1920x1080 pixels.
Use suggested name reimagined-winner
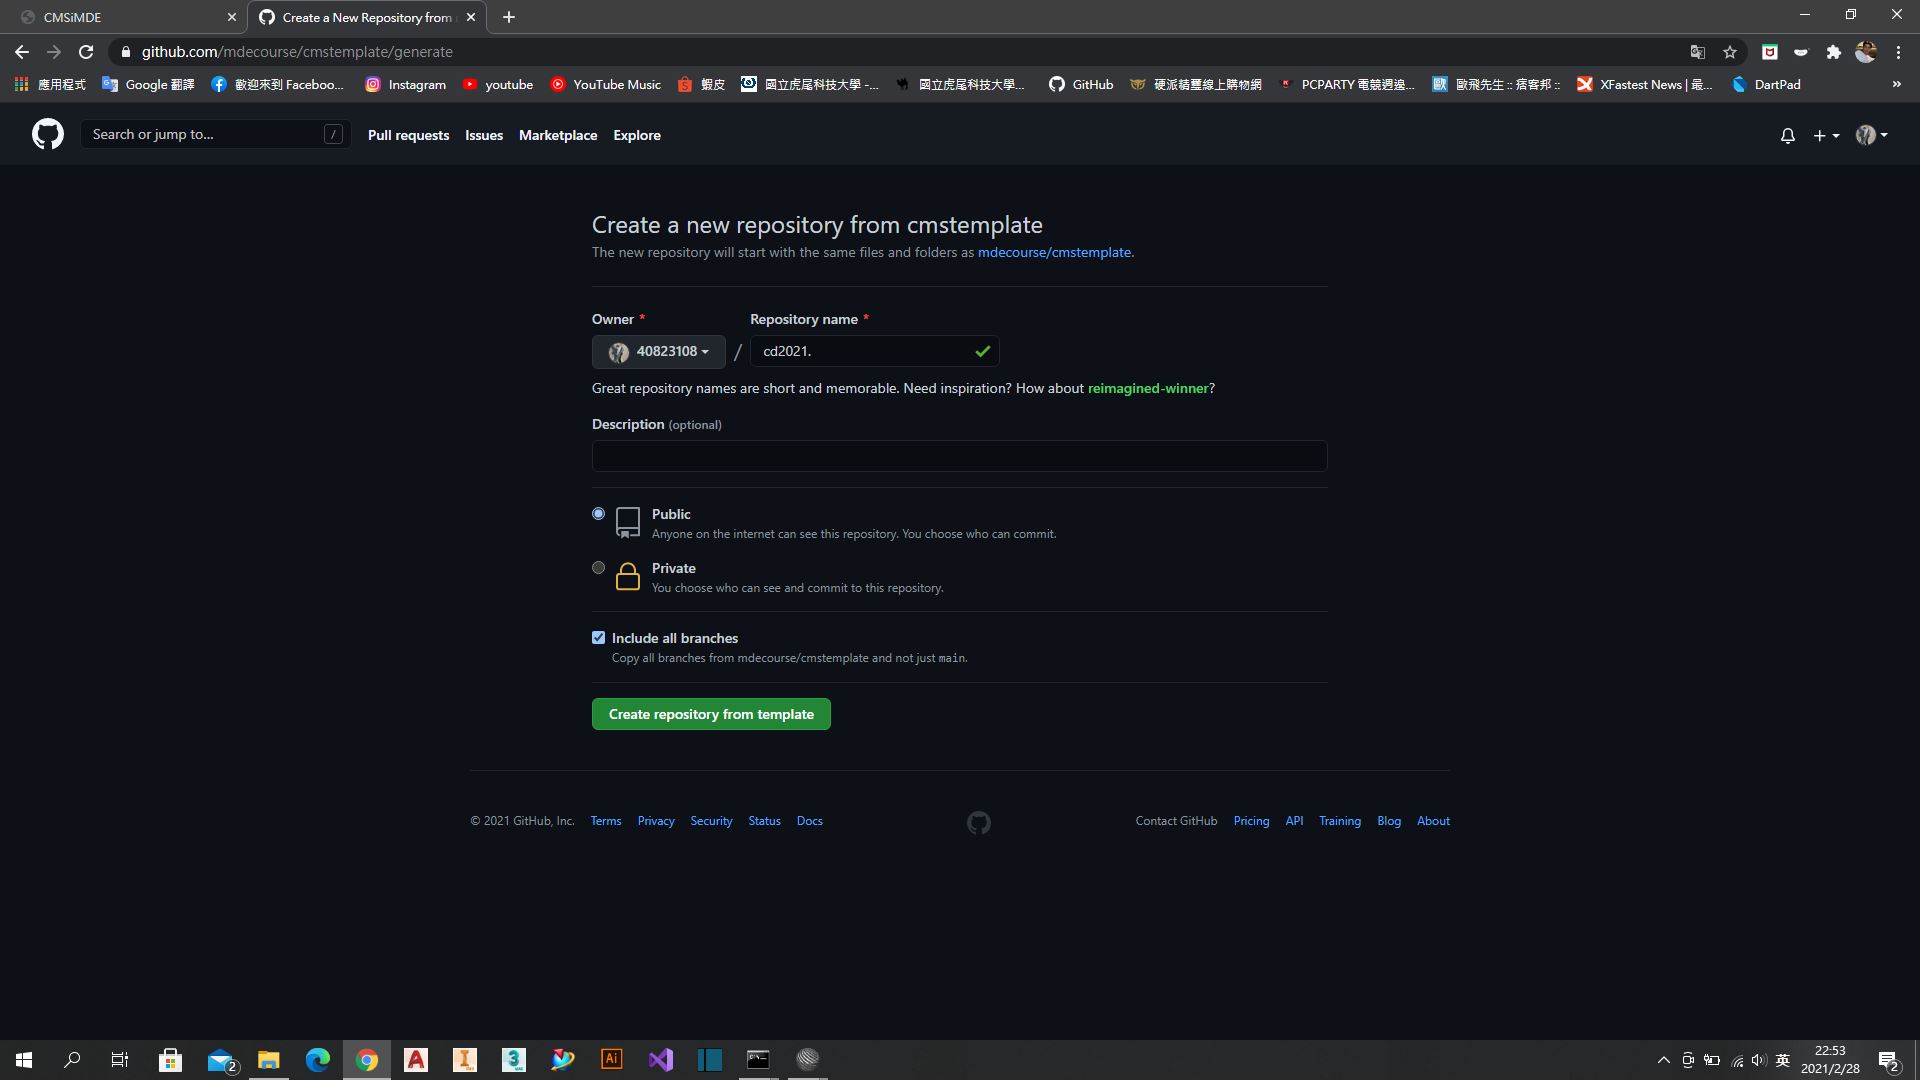coord(1148,388)
